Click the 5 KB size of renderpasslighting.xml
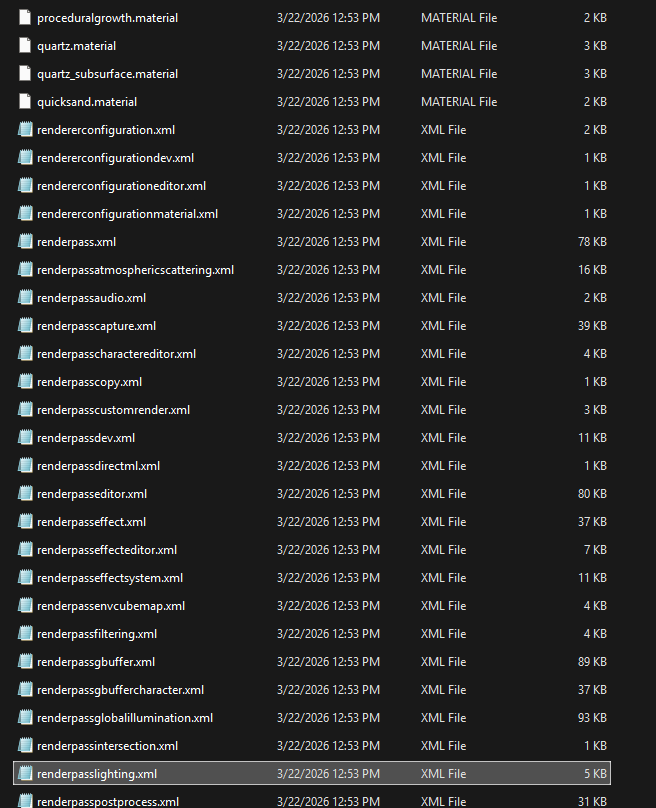656x808 pixels. click(x=595, y=773)
